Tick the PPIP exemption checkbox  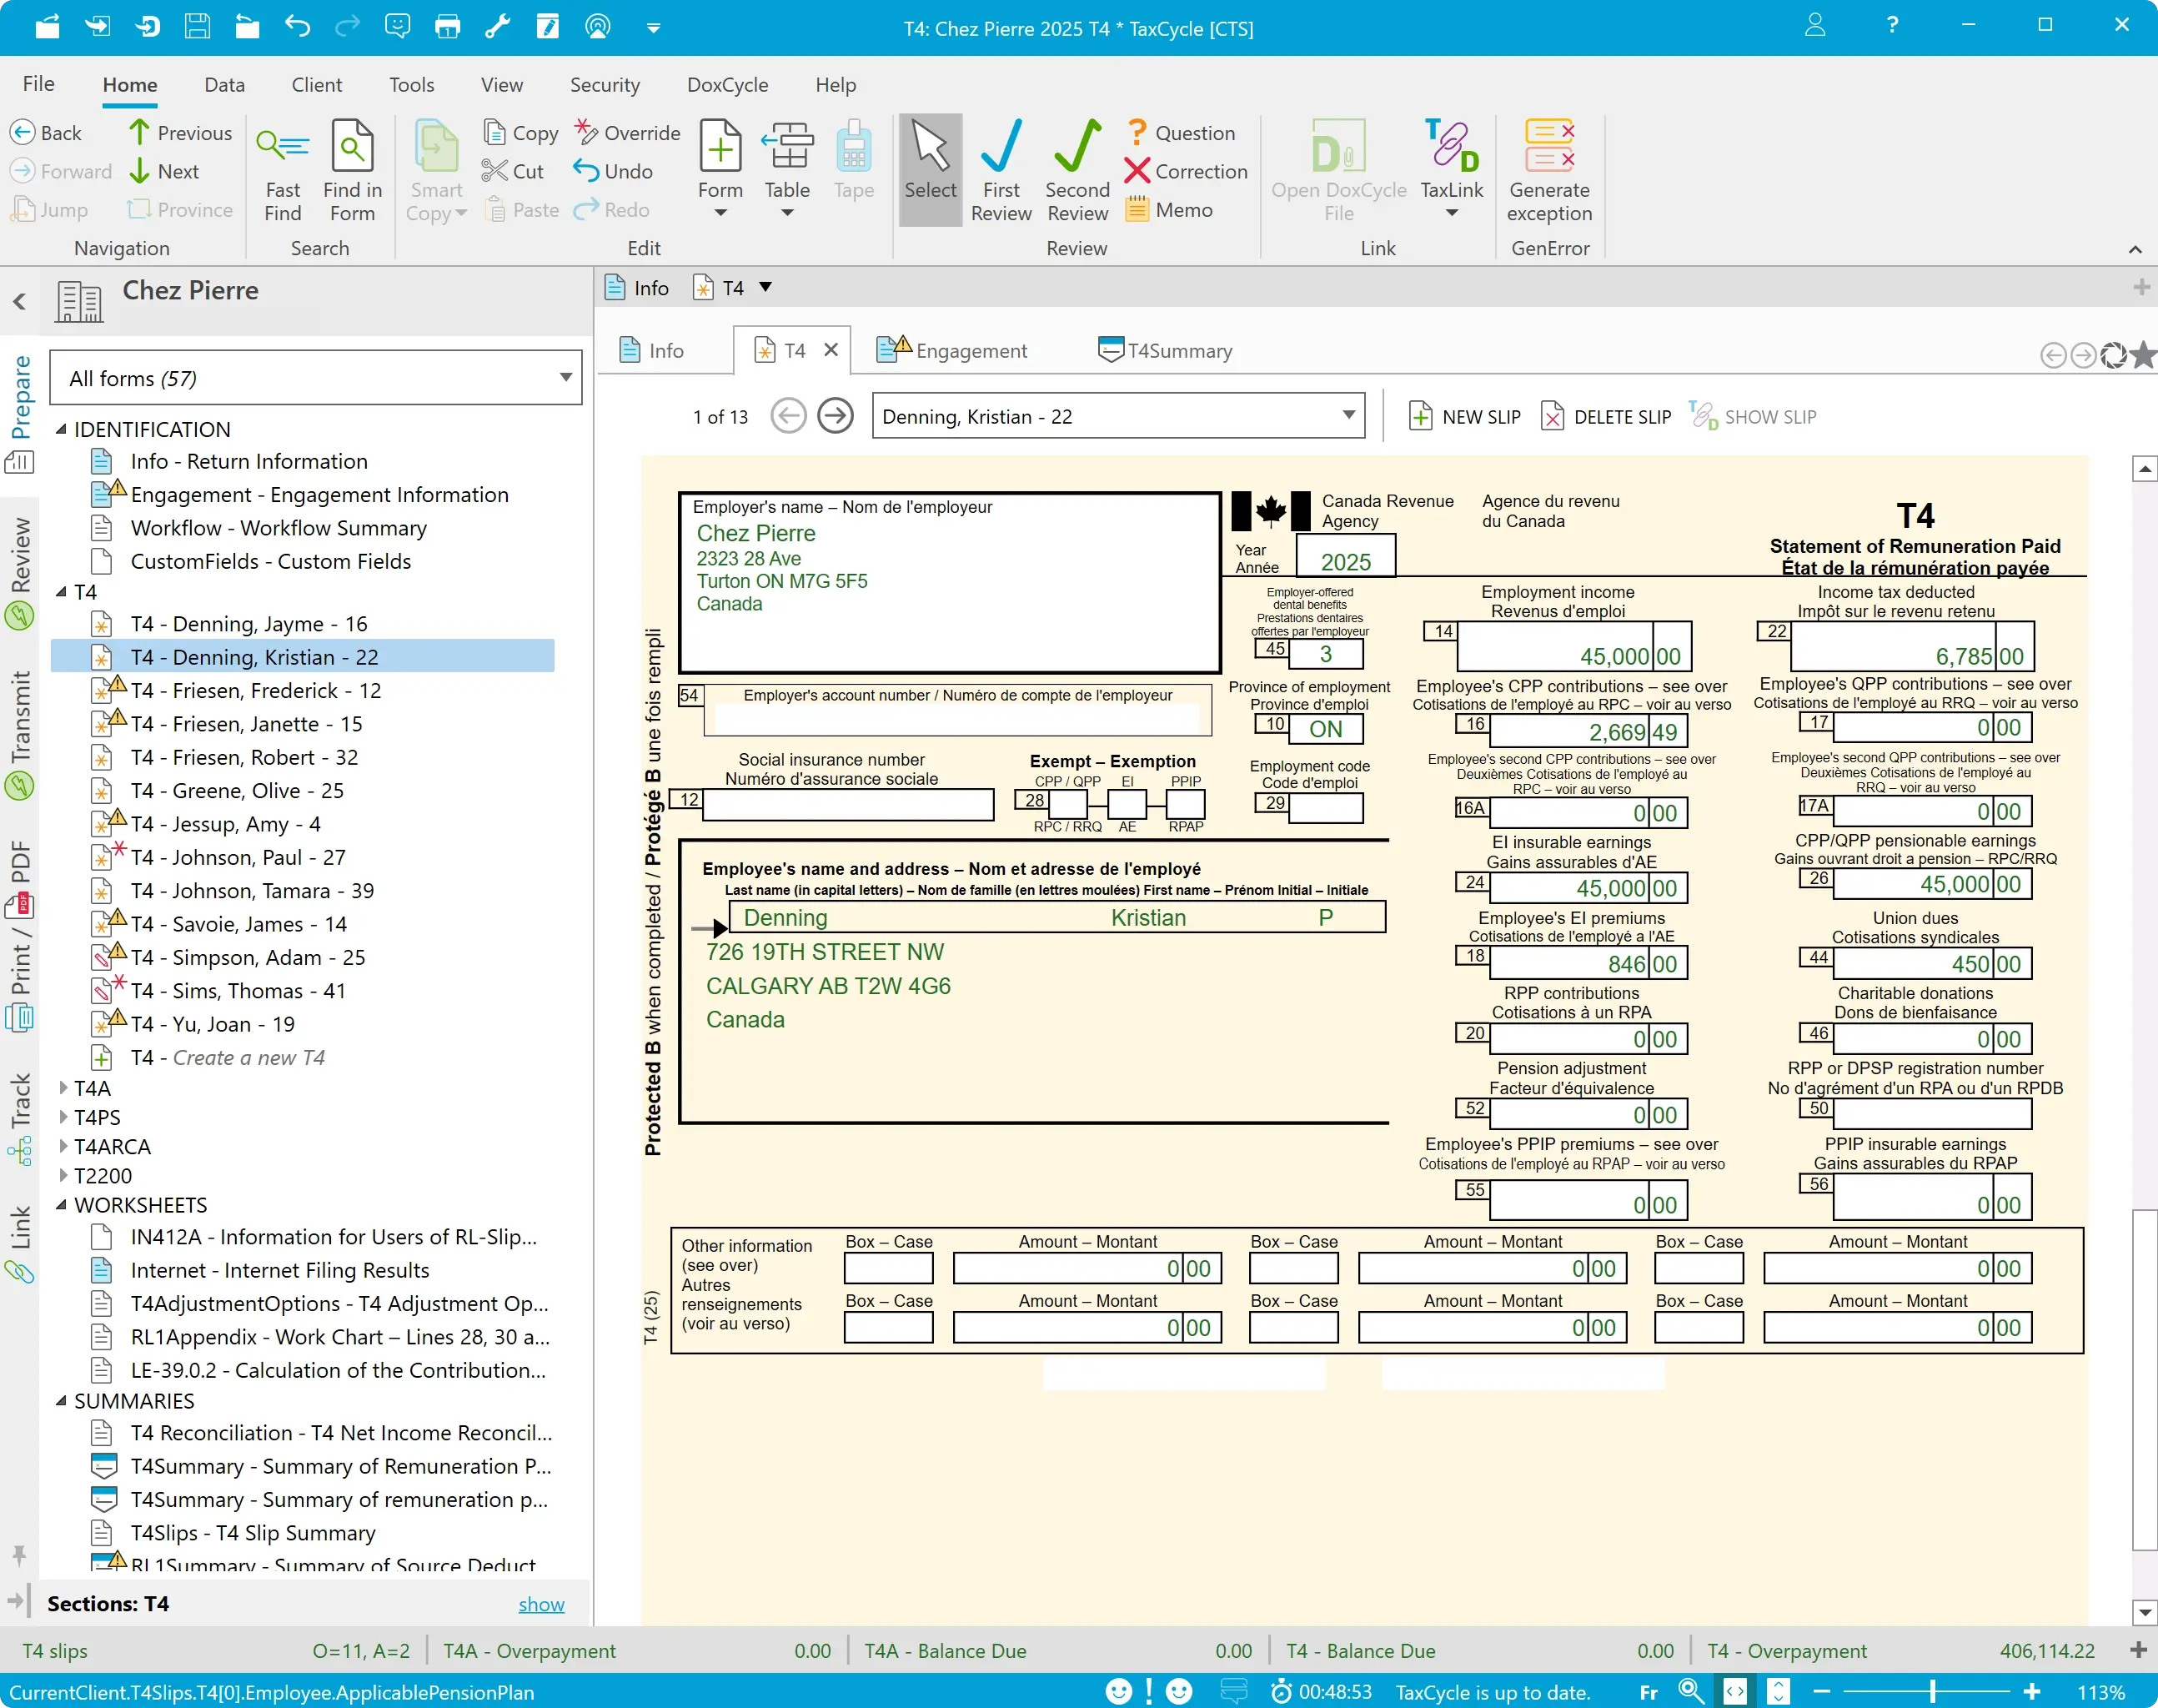pyautogui.click(x=1185, y=804)
